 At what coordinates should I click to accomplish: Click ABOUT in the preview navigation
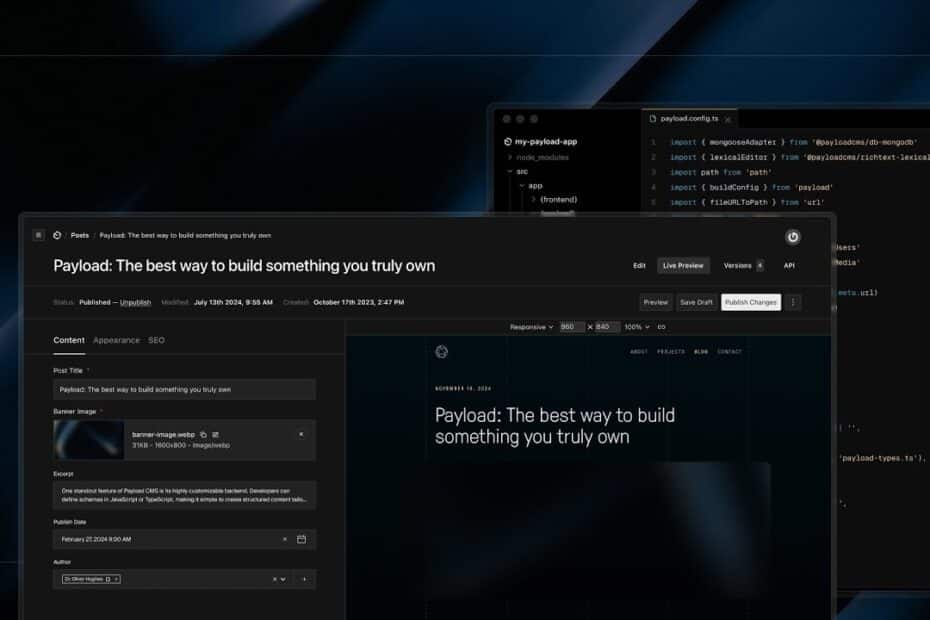[639, 352]
